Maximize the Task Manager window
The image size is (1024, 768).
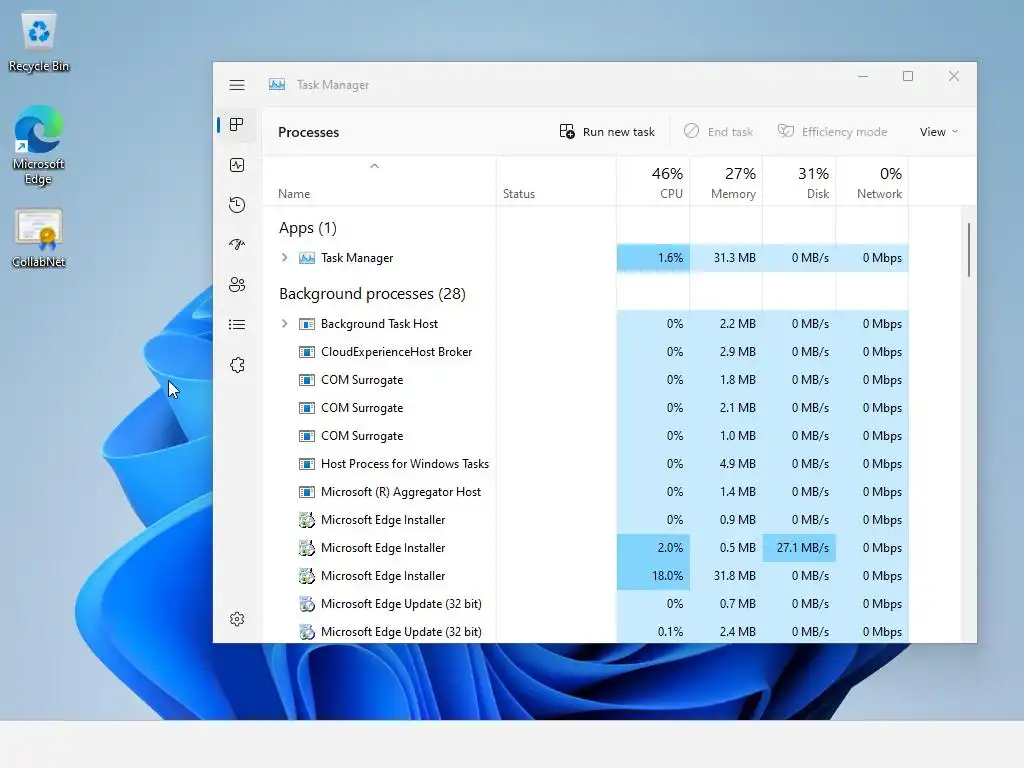tap(908, 76)
